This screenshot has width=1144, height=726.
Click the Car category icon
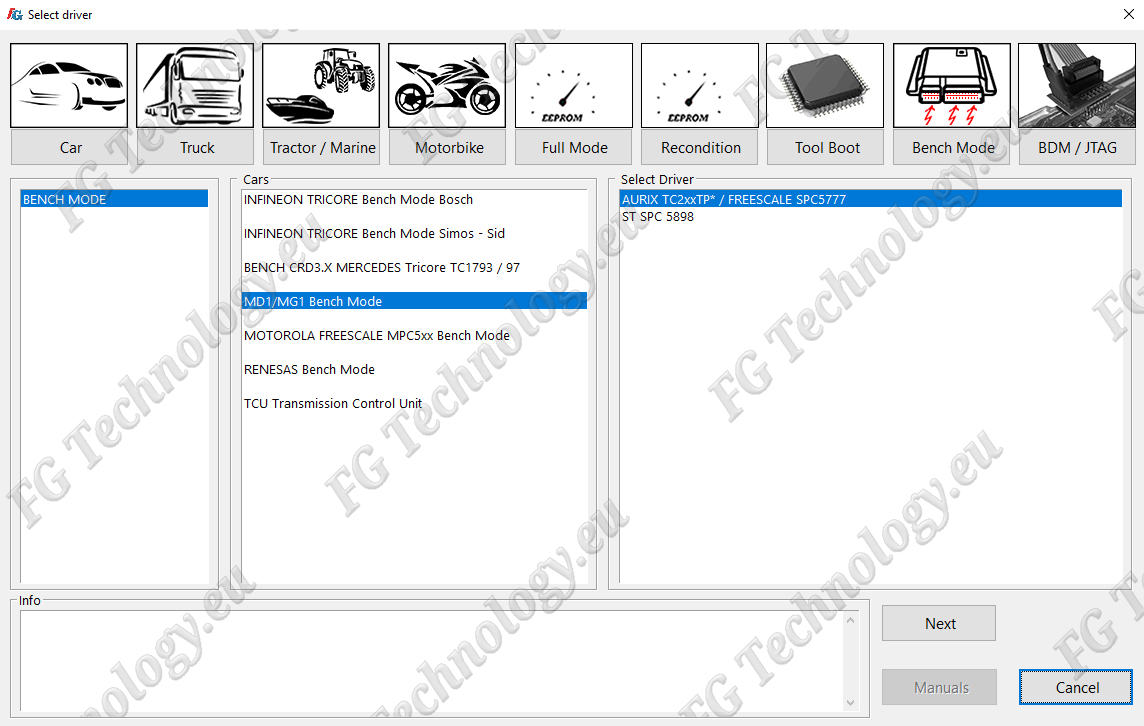coord(69,86)
